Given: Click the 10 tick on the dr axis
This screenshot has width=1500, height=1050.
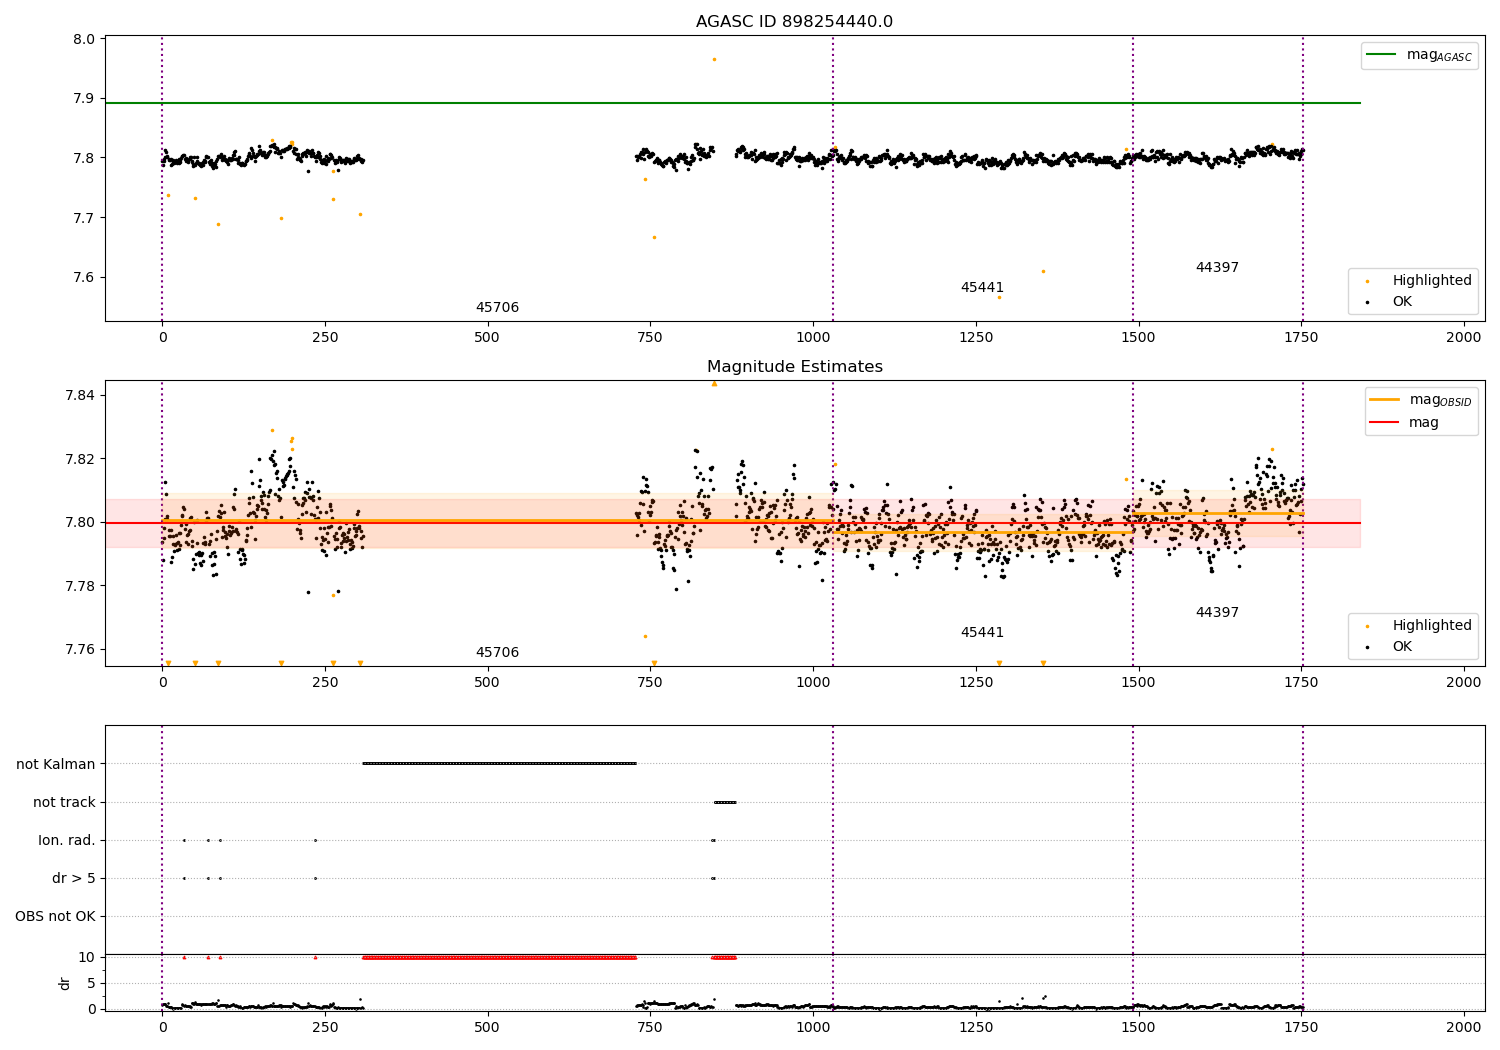Looking at the screenshot, I should [87, 957].
